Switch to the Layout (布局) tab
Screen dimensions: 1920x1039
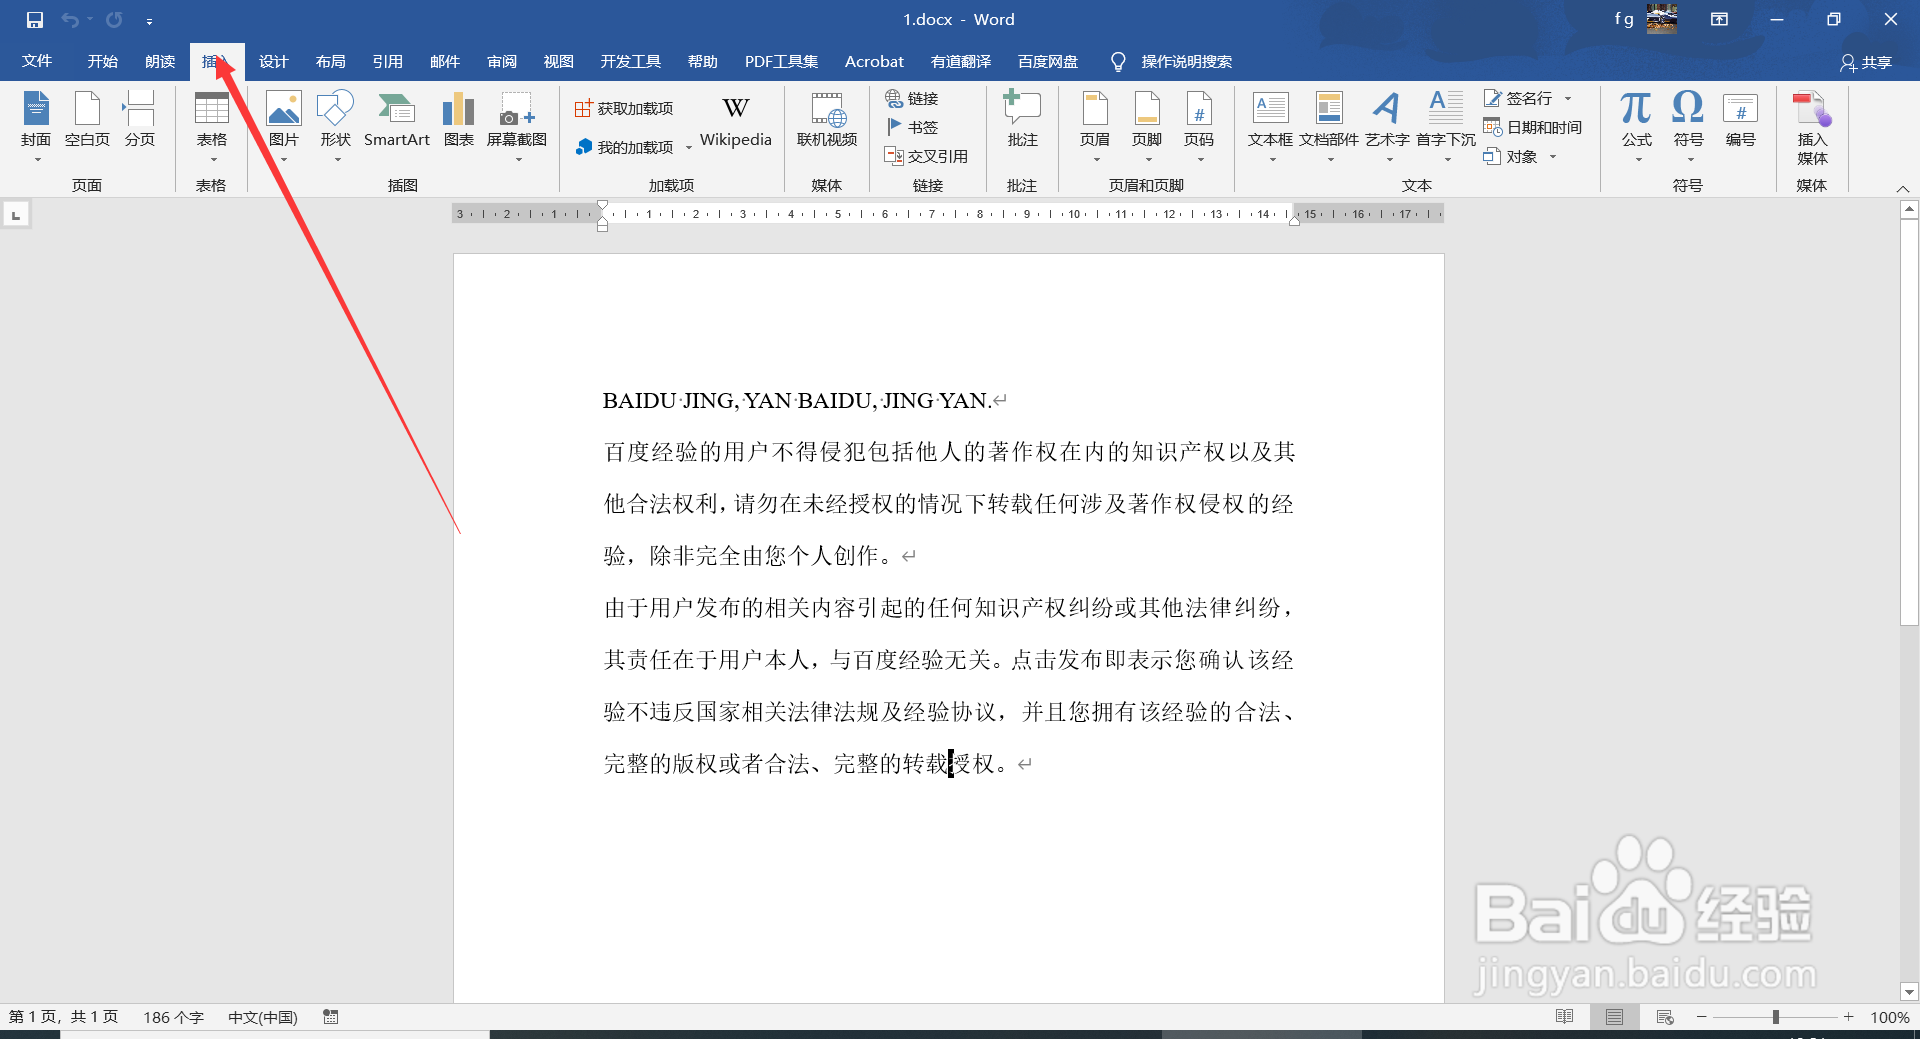click(x=330, y=62)
